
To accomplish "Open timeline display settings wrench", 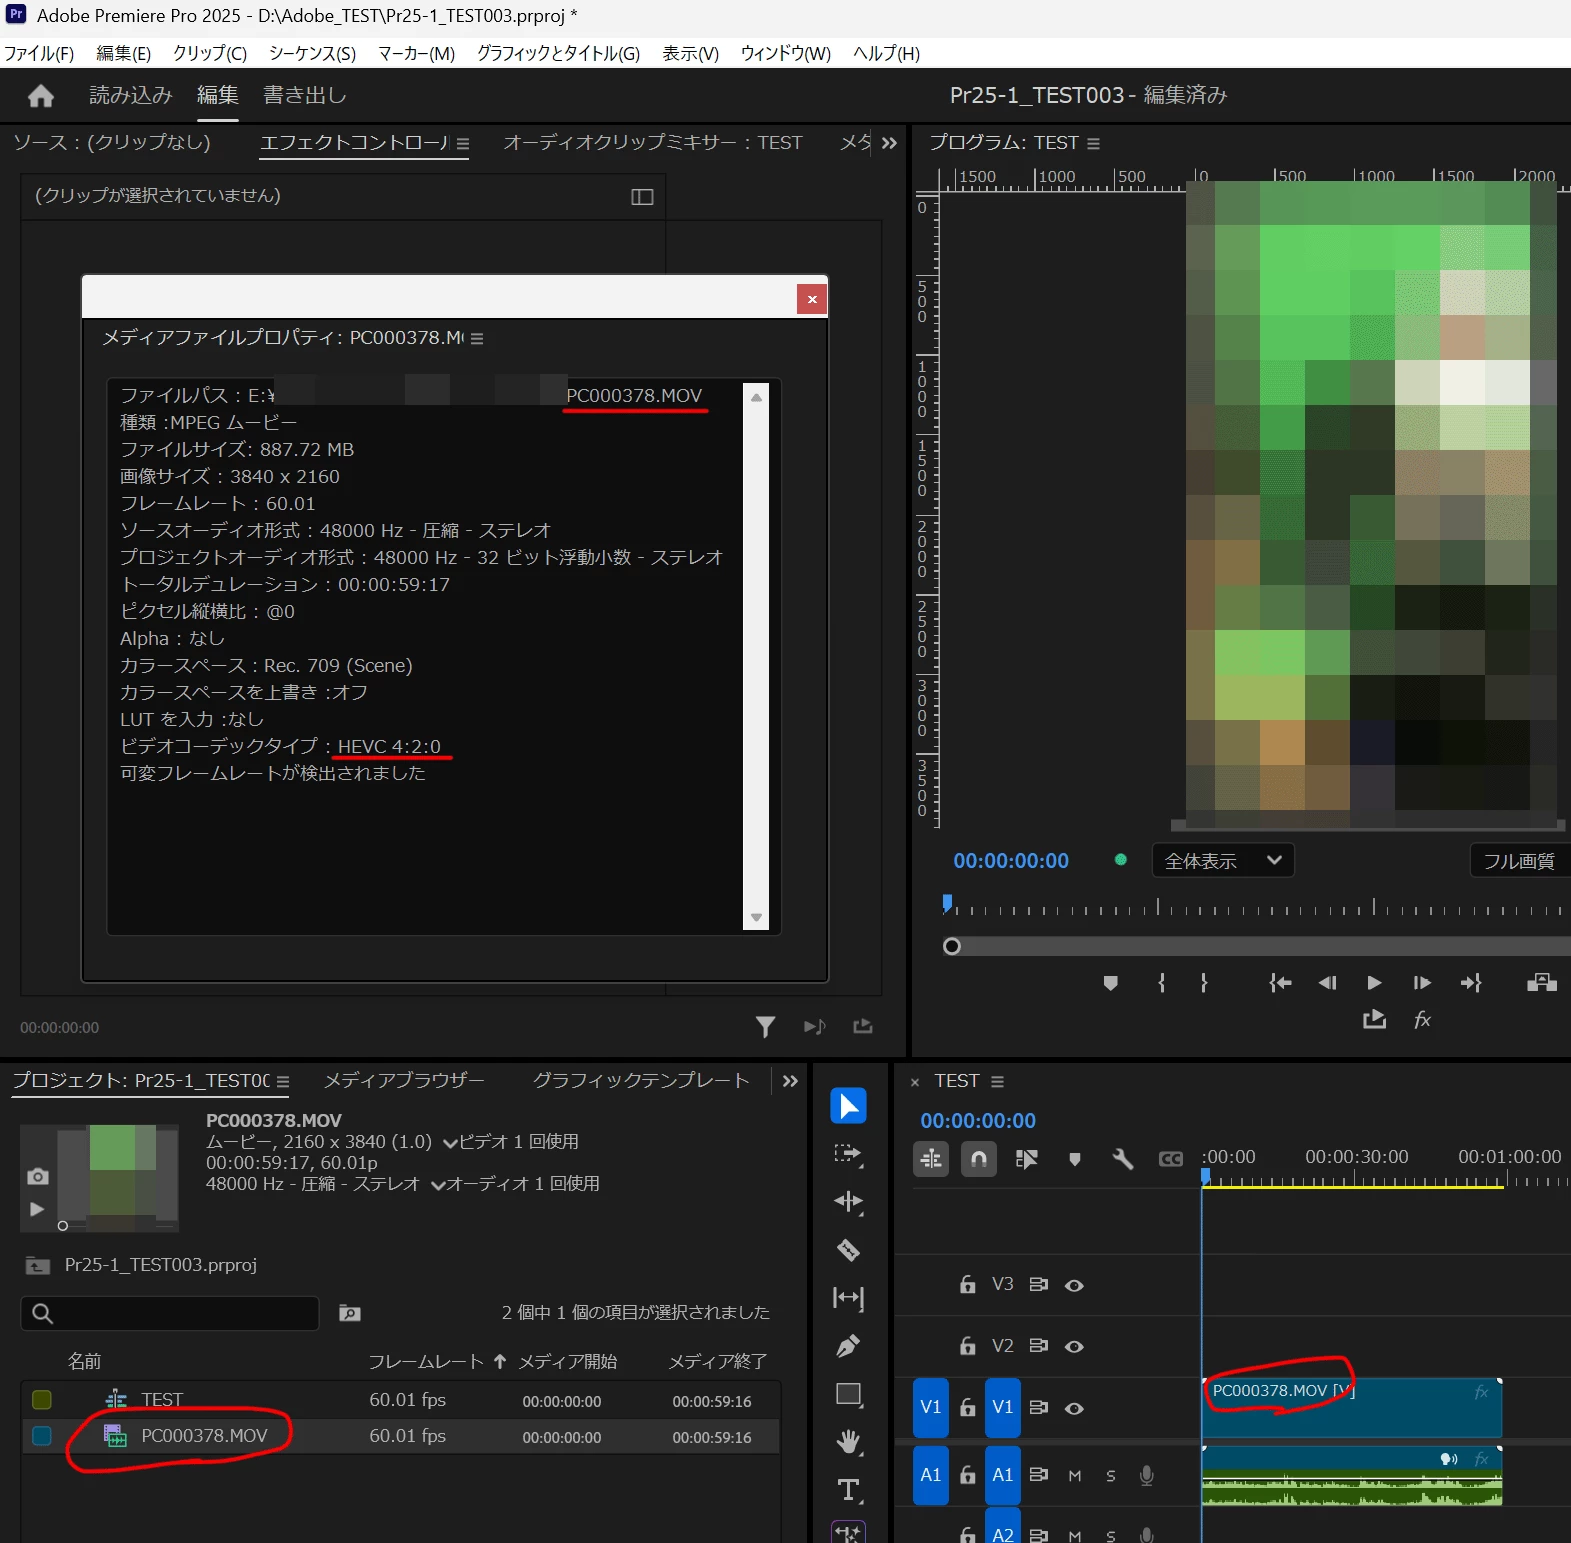I will tap(1122, 1159).
